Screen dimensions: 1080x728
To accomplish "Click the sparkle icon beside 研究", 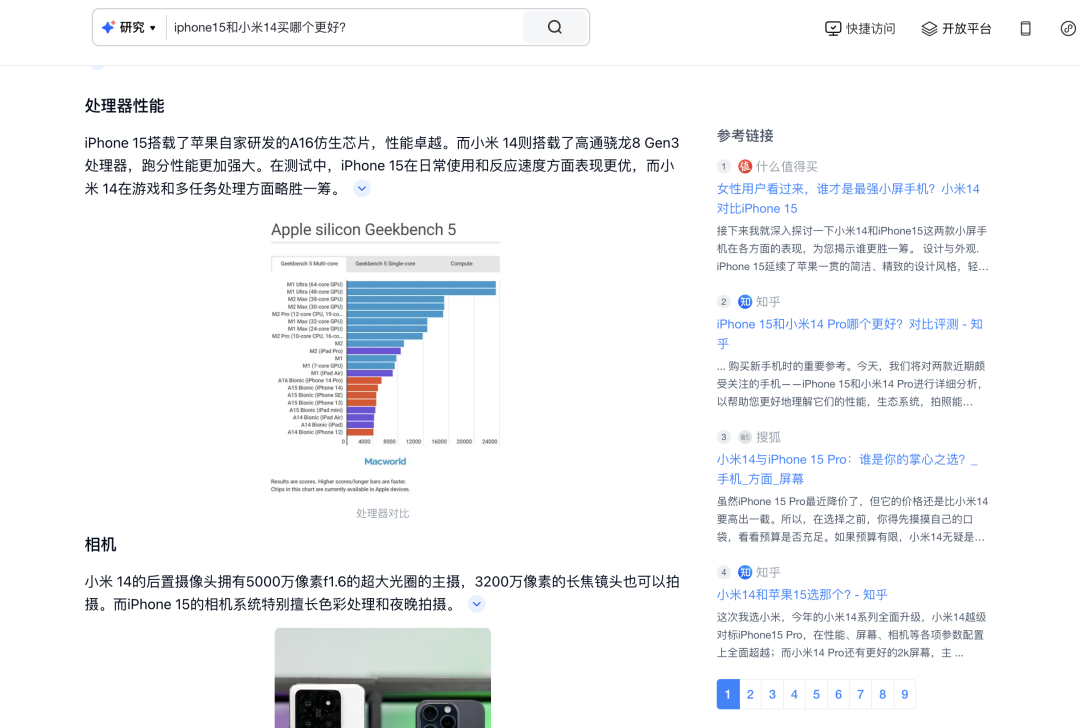I will click(108, 28).
